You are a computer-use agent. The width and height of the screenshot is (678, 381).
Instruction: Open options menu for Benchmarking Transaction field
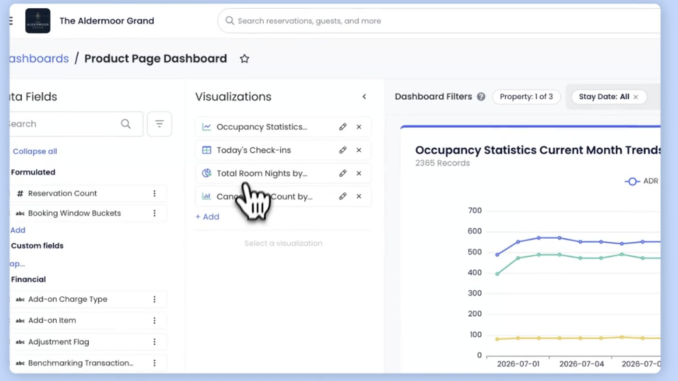154,363
